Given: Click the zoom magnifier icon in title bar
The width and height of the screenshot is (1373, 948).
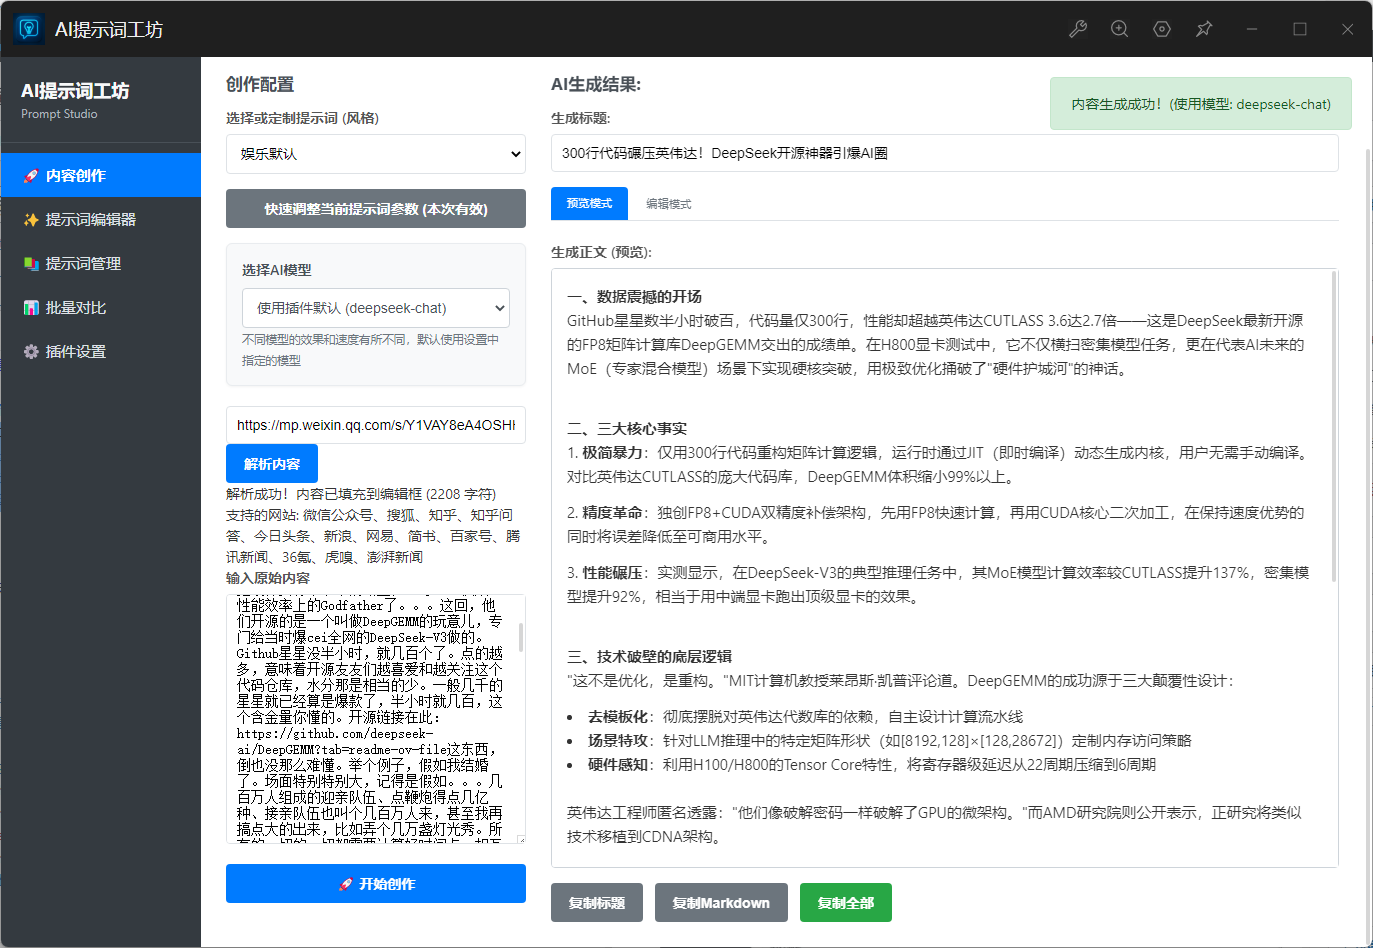Looking at the screenshot, I should 1120,29.
